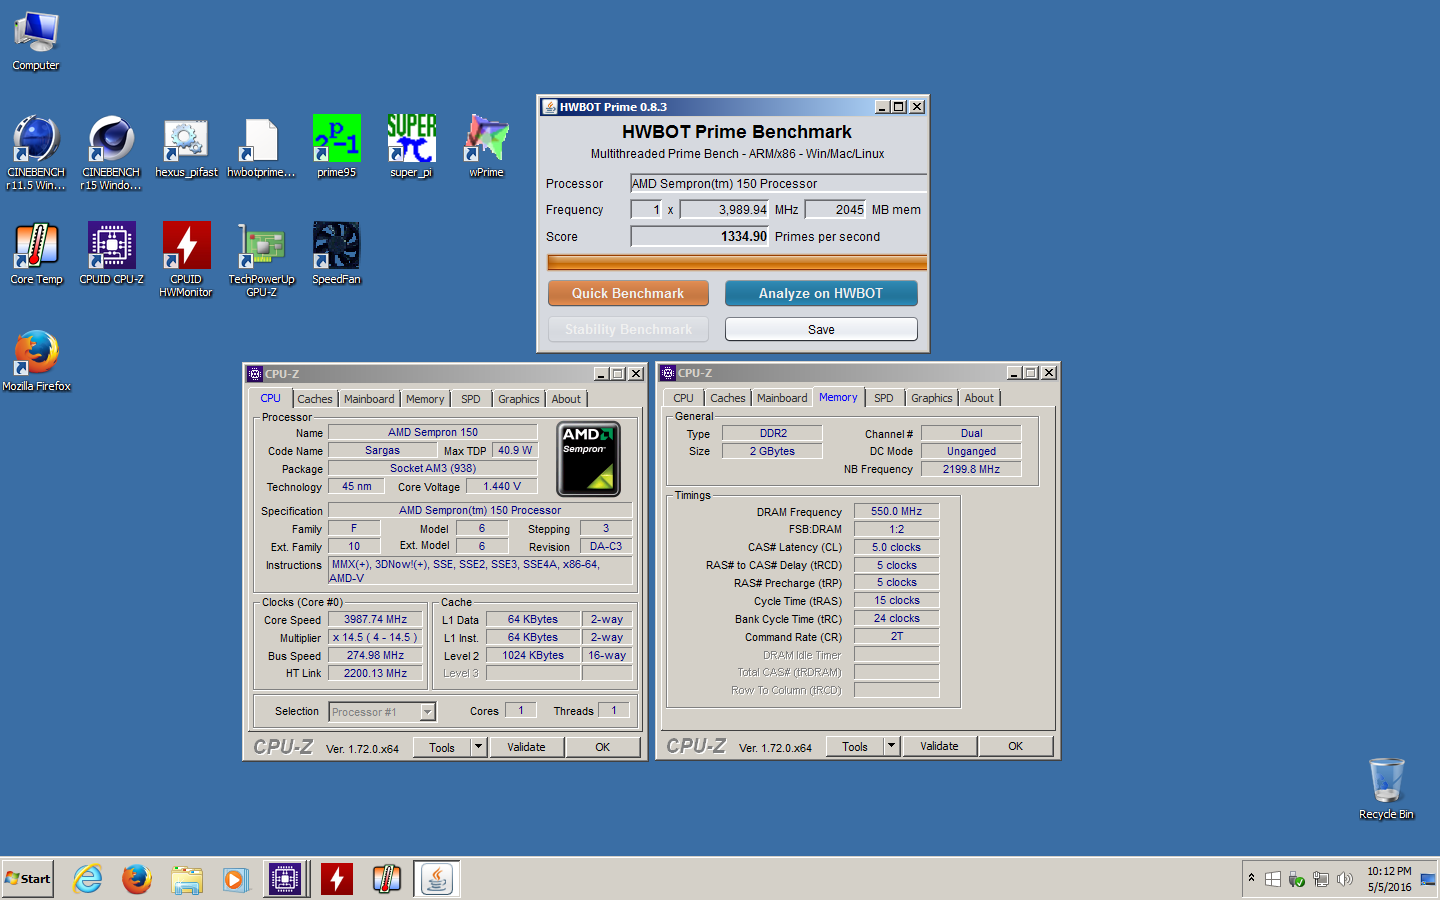Open CINEBENCH r15 desktop shortcut
Screen dimensions: 1440x900
(x=111, y=153)
